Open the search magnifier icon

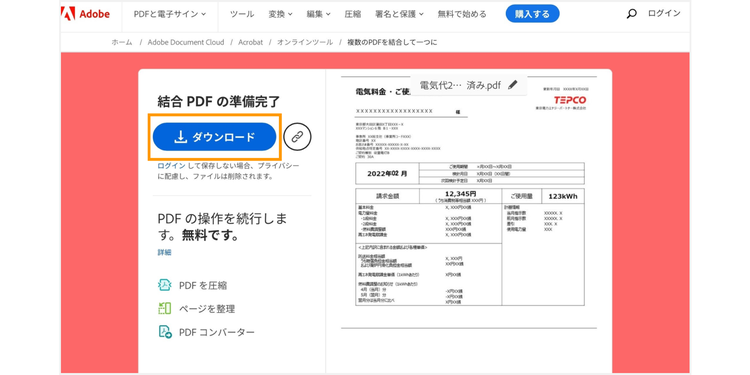pos(631,14)
